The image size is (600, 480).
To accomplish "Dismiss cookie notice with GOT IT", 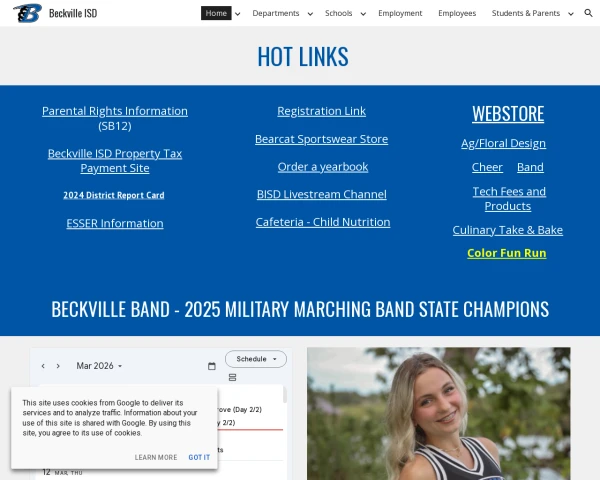I will (199, 457).
